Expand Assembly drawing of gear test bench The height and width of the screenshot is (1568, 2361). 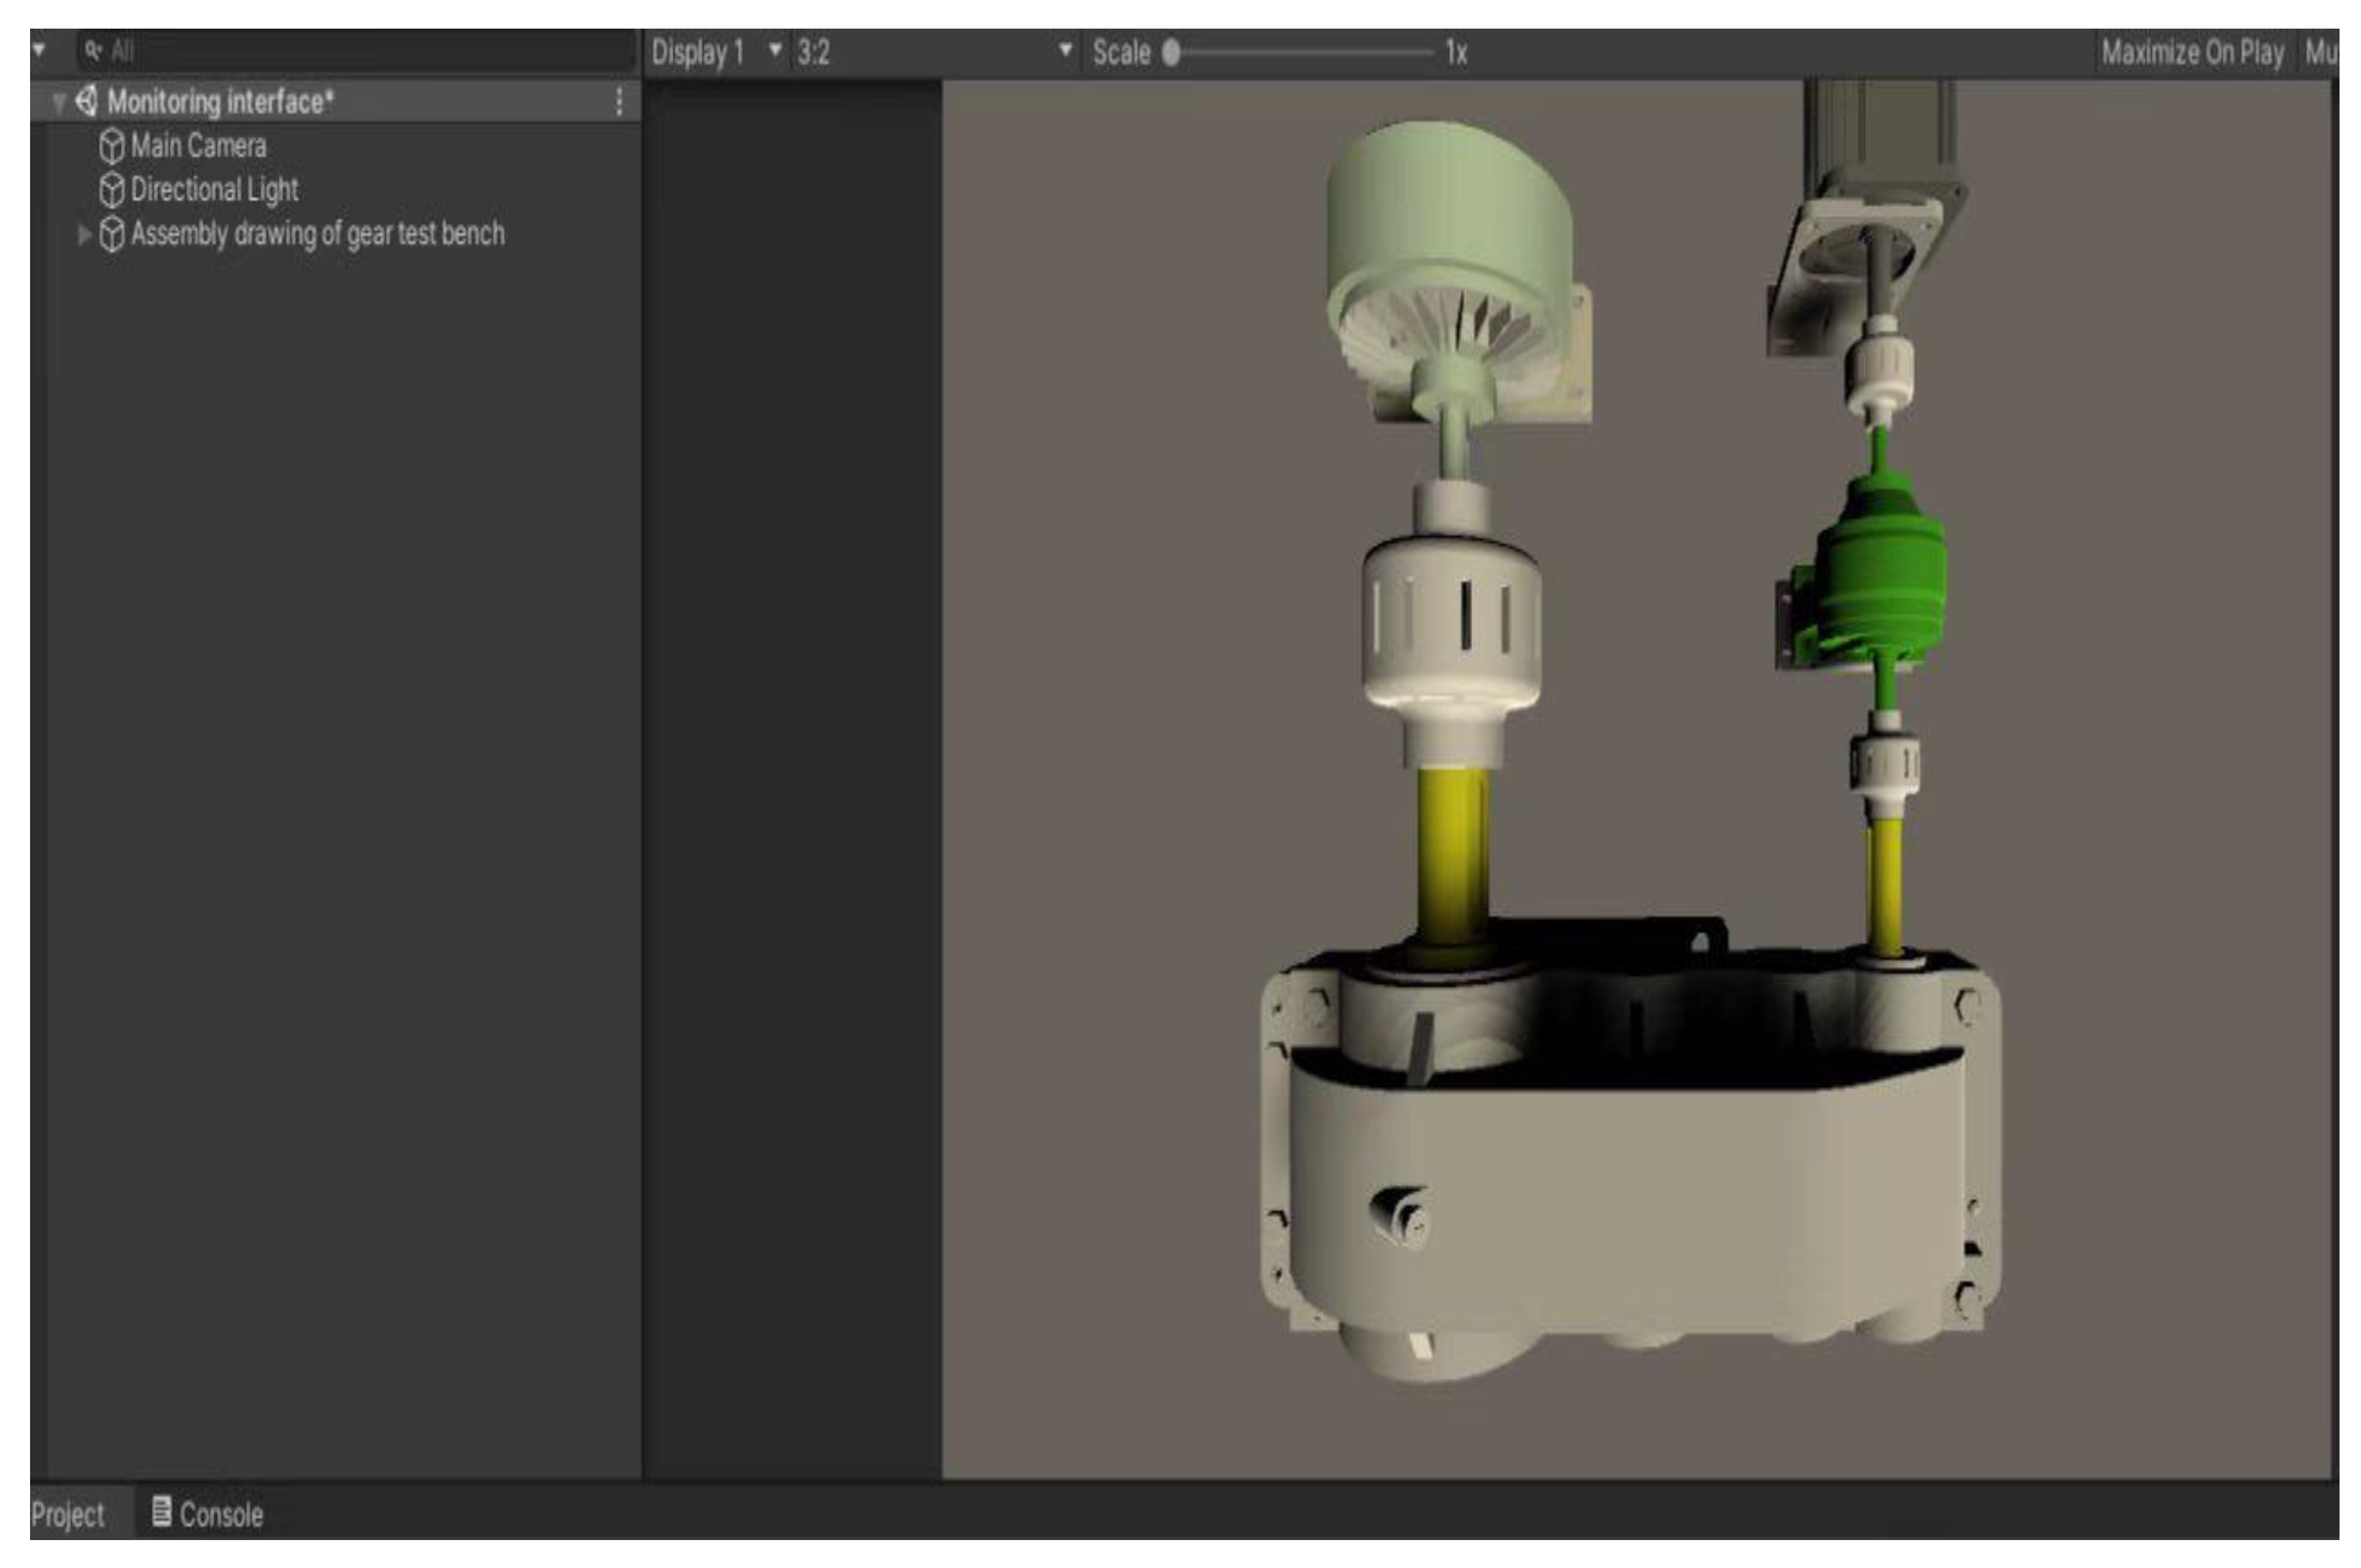84,234
